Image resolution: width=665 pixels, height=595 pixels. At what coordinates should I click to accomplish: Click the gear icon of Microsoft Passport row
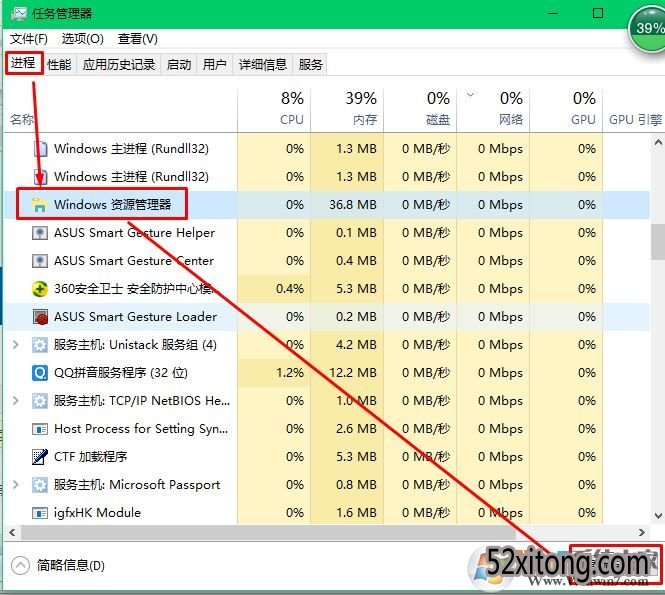40,485
